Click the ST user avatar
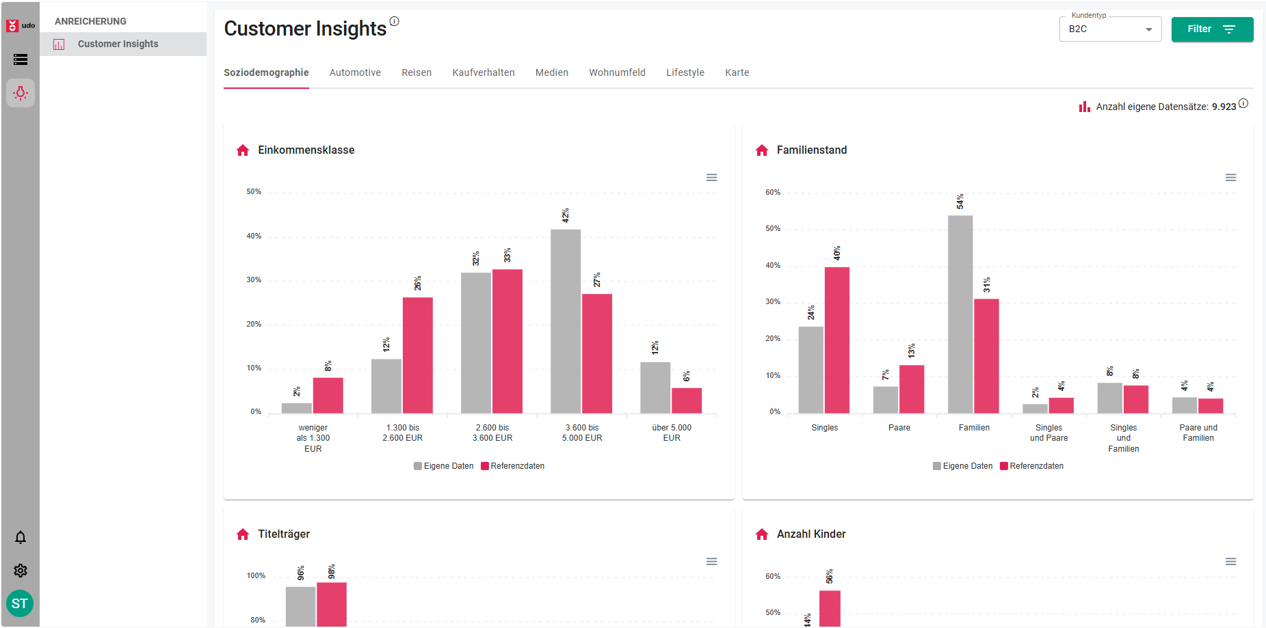This screenshot has height=628, width=1266. click(20, 603)
